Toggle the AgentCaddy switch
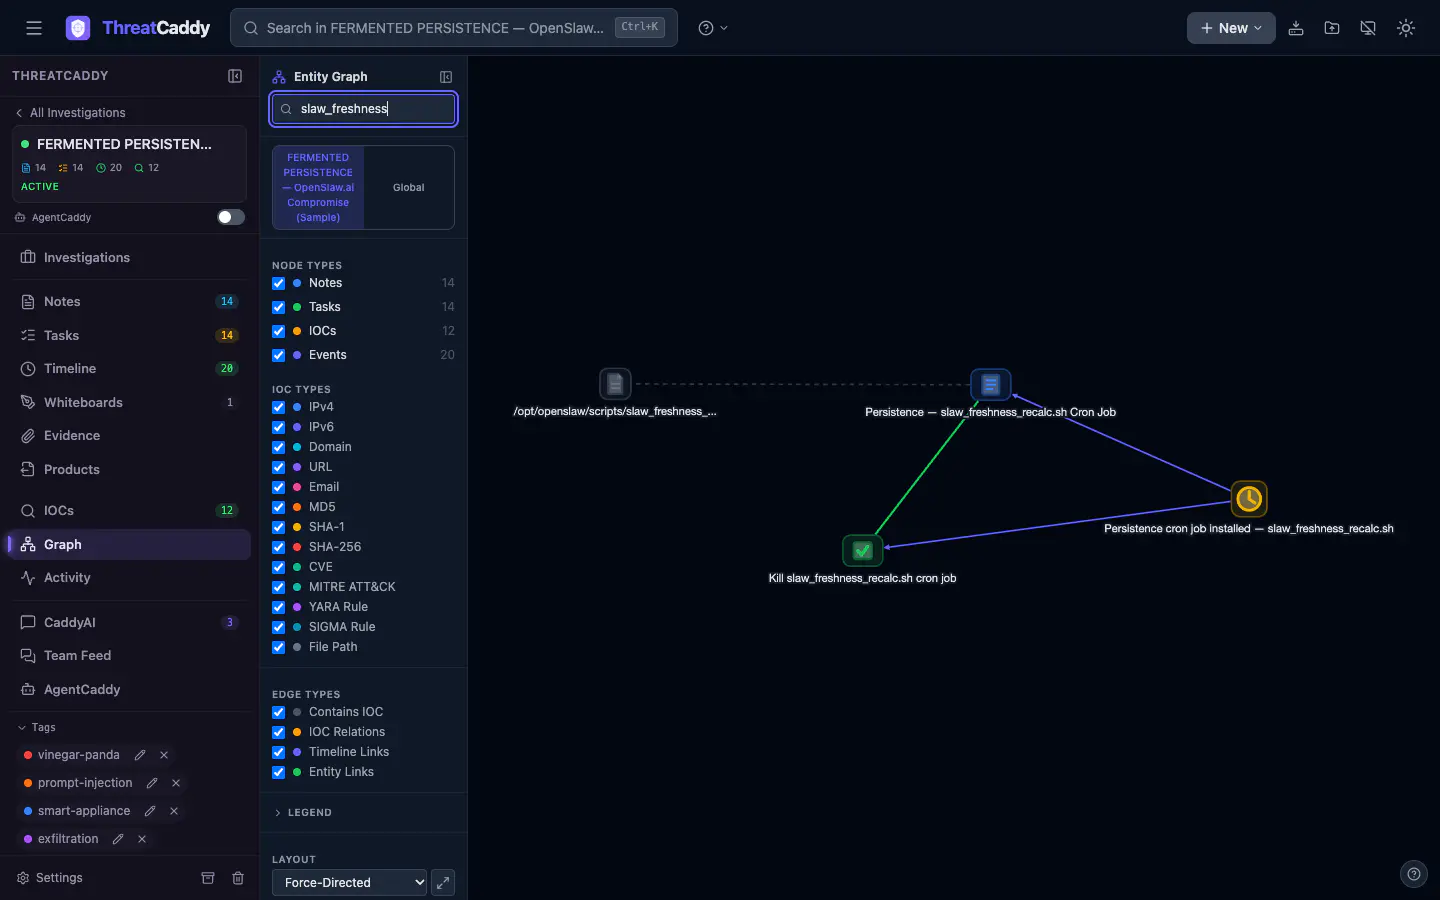 coord(231,217)
